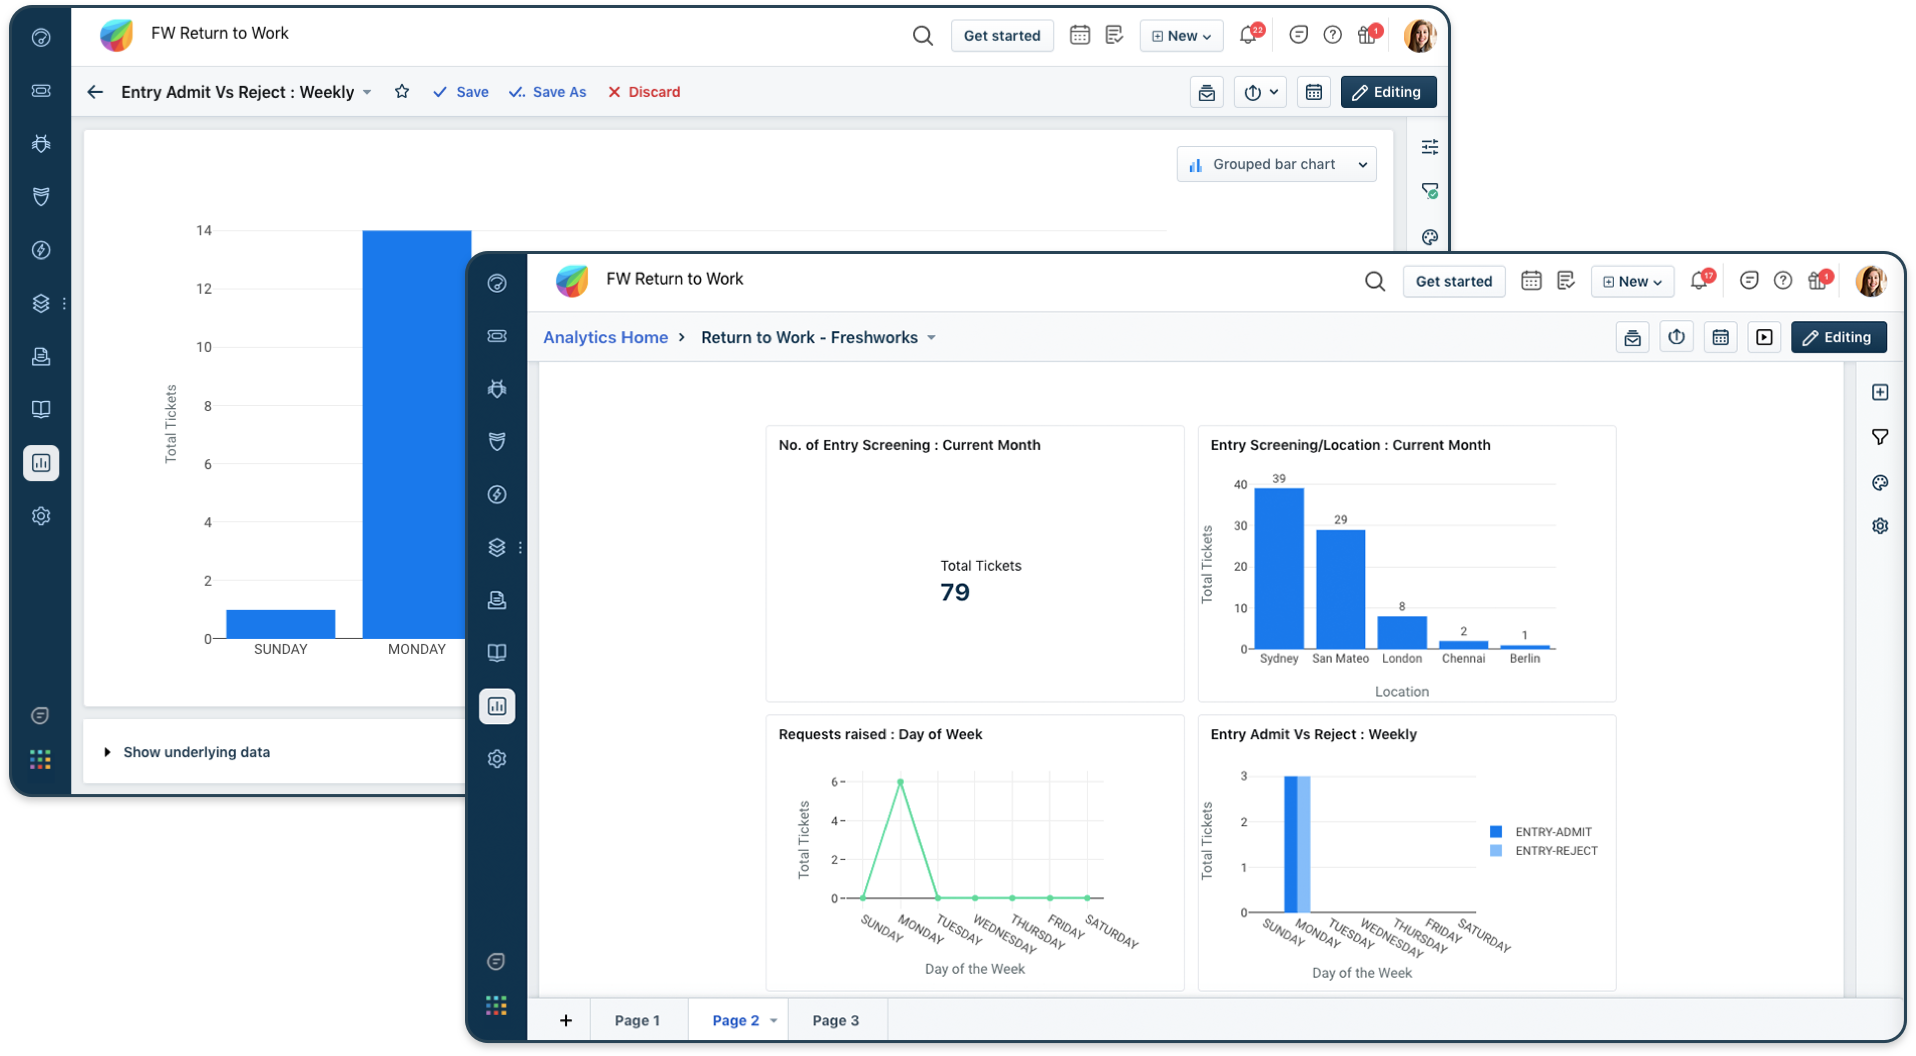Open app switcher grid in front sidebar
This screenshot has height=1056, width=1916.
click(x=497, y=1005)
